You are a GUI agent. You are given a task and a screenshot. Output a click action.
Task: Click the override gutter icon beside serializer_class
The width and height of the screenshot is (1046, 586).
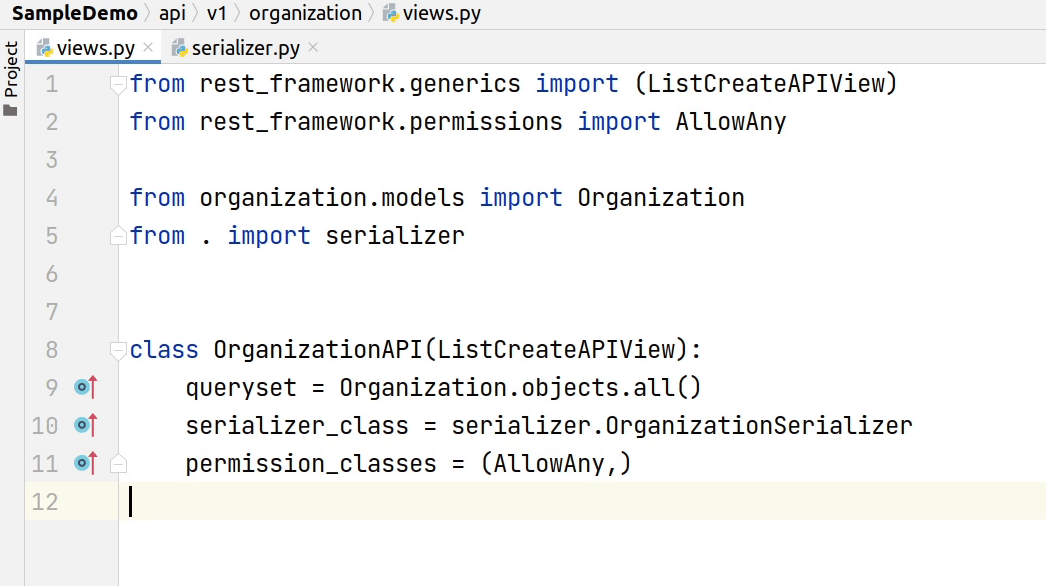coord(86,425)
